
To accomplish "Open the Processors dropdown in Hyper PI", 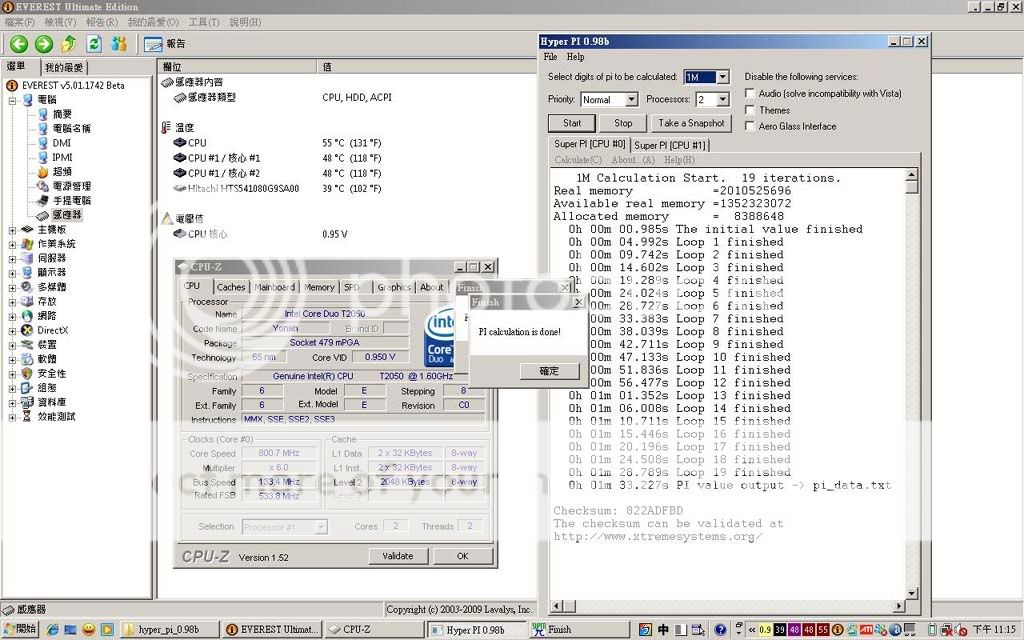I will (x=722, y=99).
